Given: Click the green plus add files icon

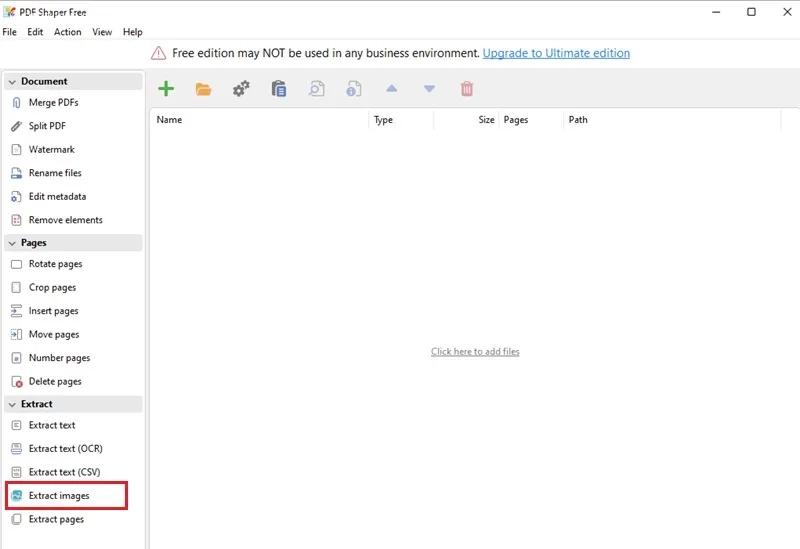Looking at the screenshot, I should tap(166, 89).
